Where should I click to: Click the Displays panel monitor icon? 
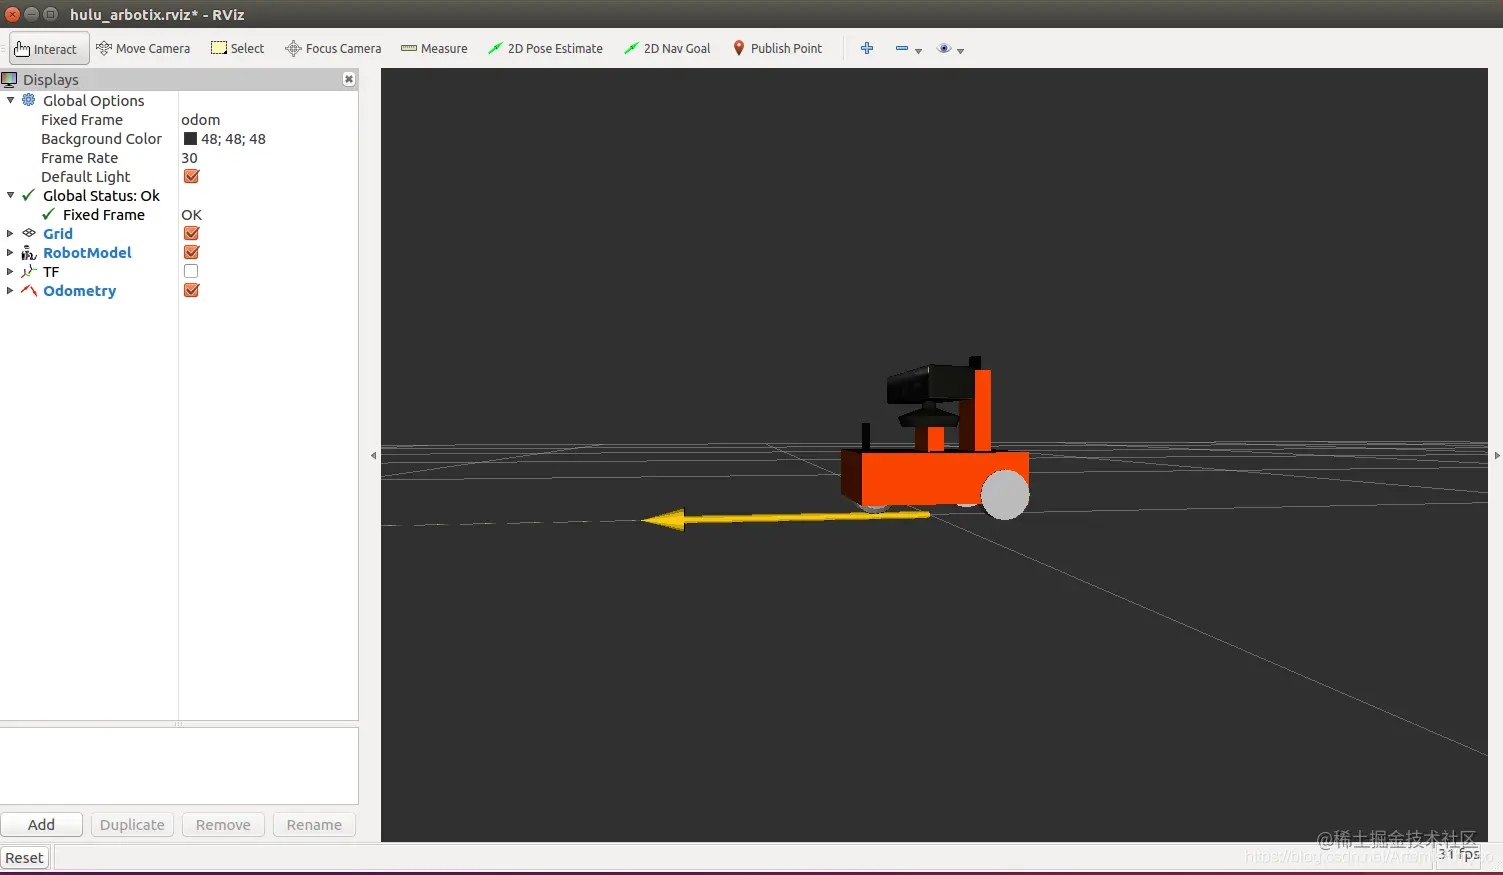click(9, 79)
